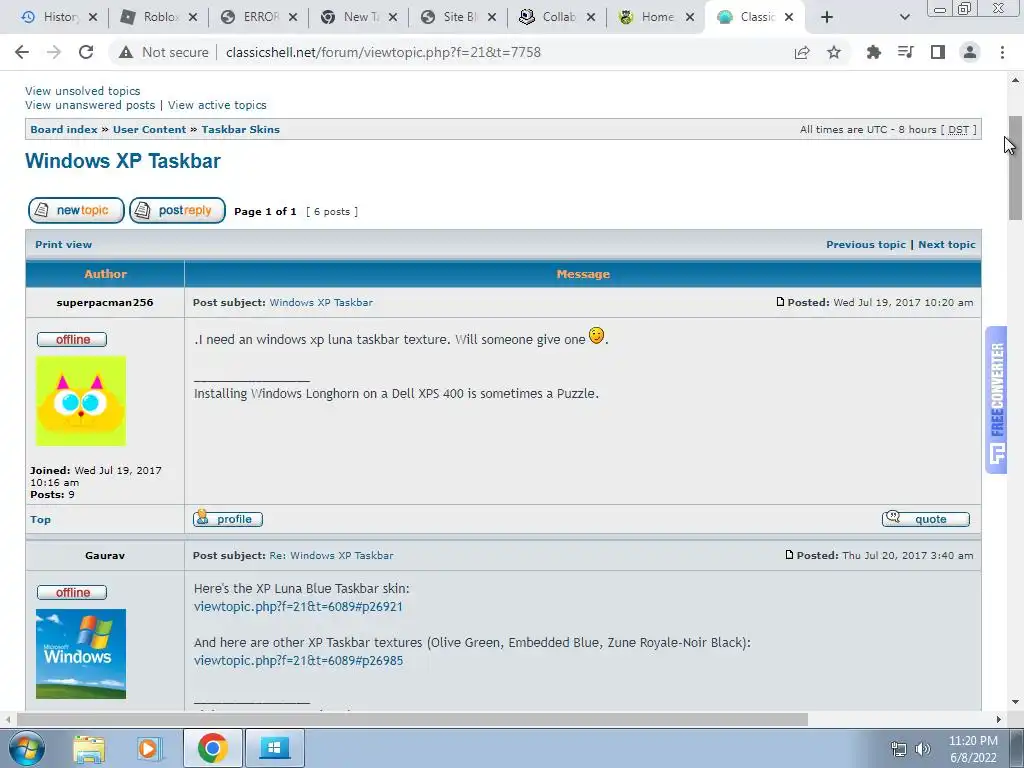Share this page via share icon

pos(802,52)
